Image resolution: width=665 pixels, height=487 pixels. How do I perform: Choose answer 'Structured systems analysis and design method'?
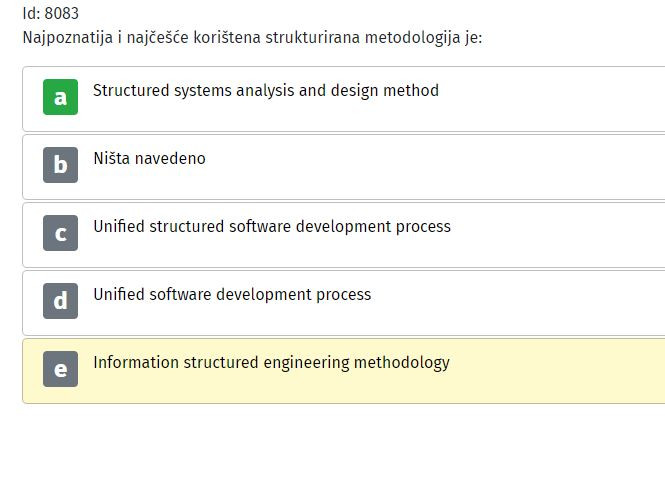(265, 90)
